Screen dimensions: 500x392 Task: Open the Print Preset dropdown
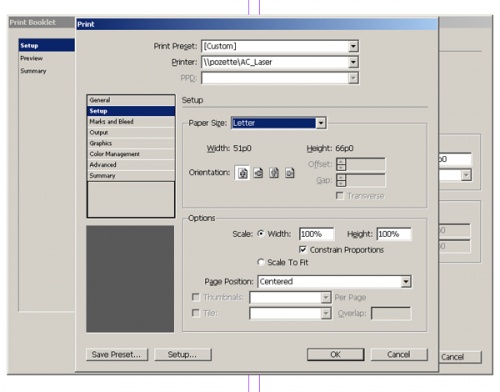tap(353, 46)
